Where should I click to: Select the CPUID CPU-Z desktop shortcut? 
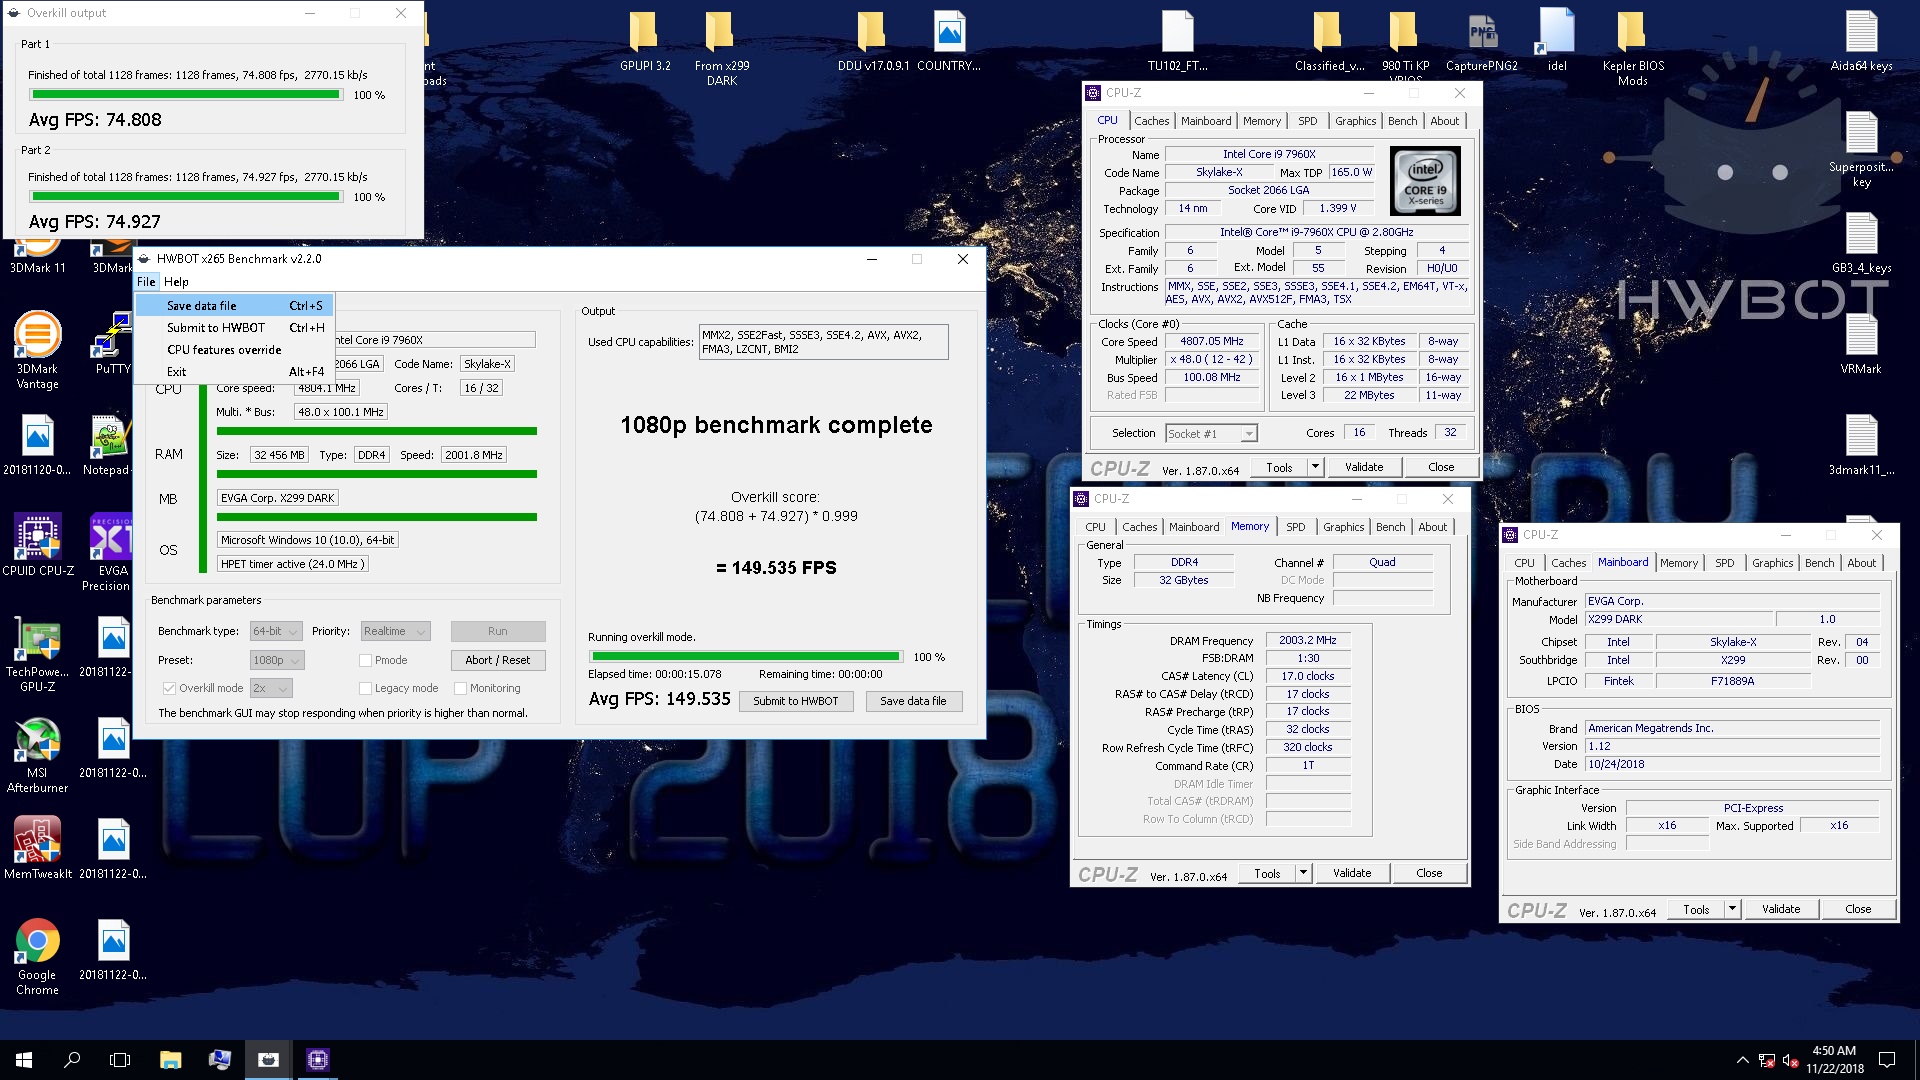[37, 545]
